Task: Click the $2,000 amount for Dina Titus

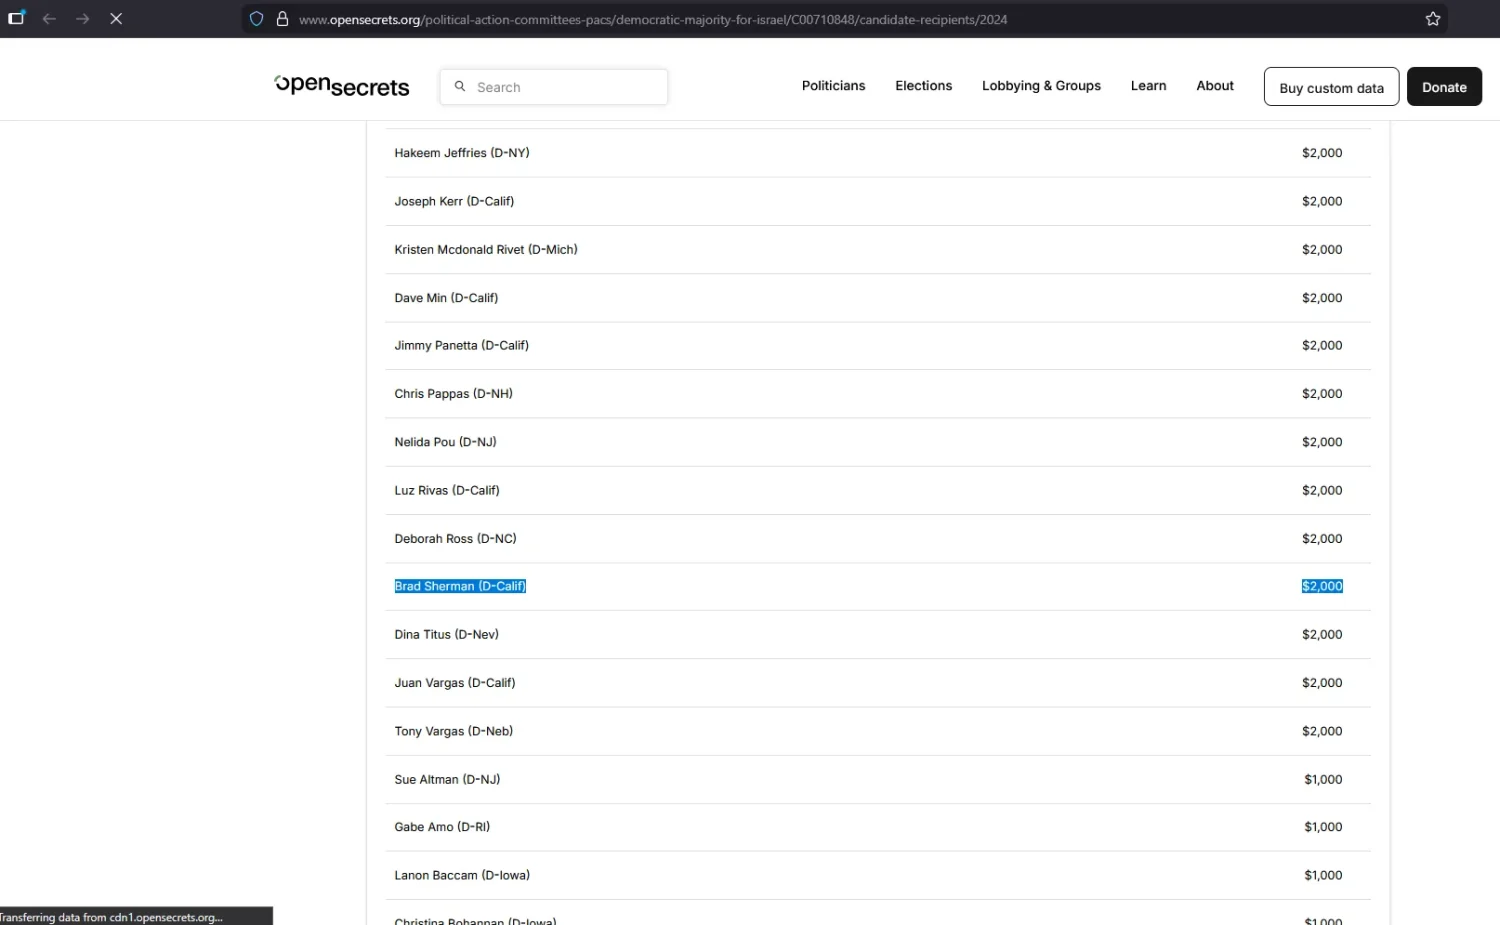Action: (x=1322, y=634)
